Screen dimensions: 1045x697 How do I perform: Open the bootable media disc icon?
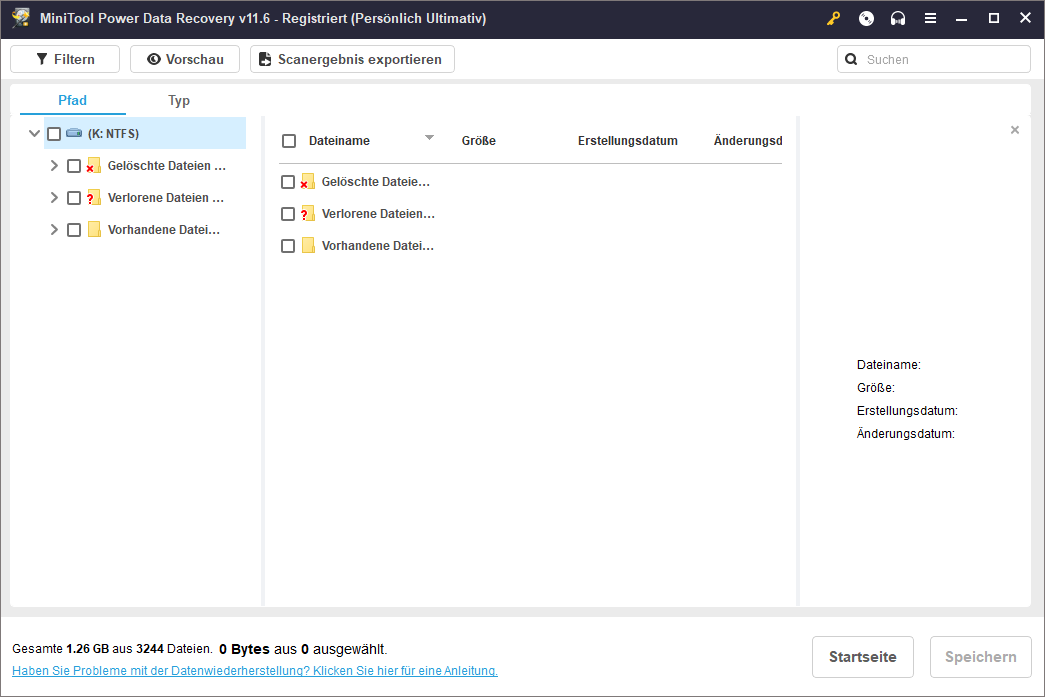pyautogui.click(x=866, y=18)
